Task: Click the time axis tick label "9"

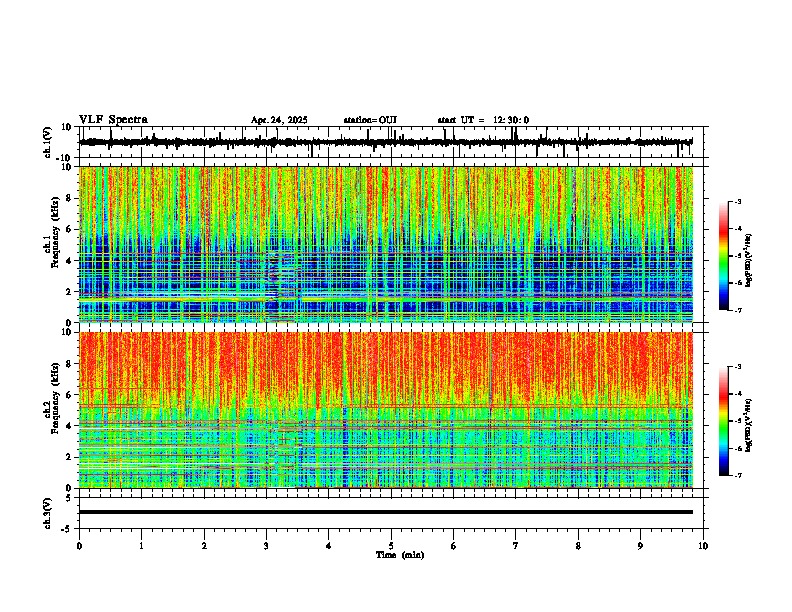Action: click(640, 546)
